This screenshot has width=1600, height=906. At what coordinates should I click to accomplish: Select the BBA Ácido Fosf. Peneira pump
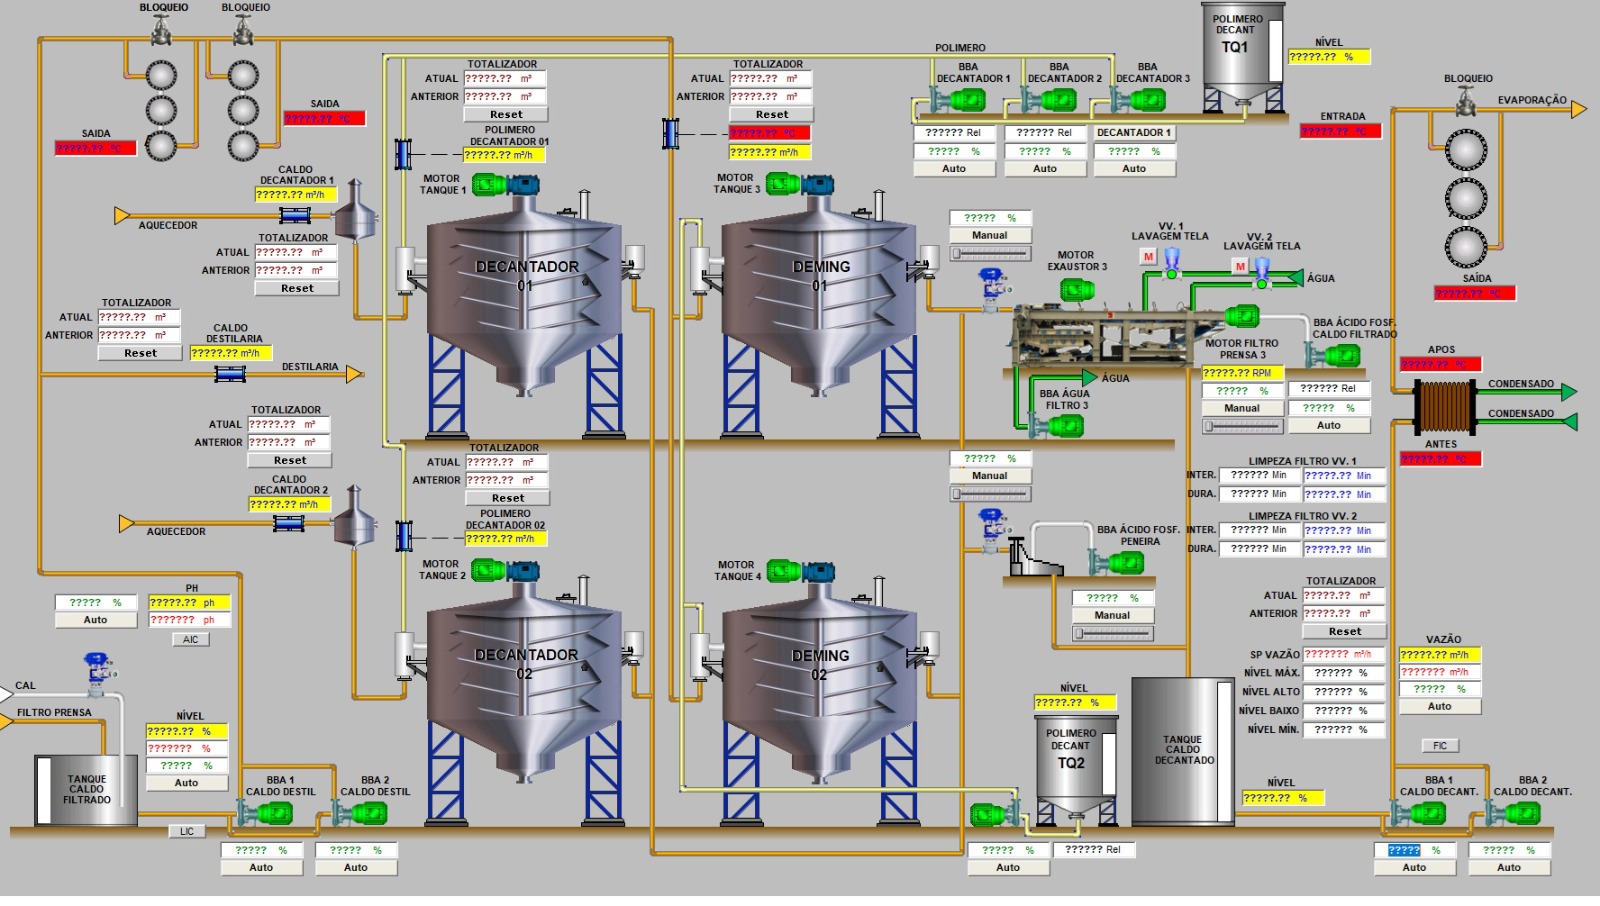1123,563
